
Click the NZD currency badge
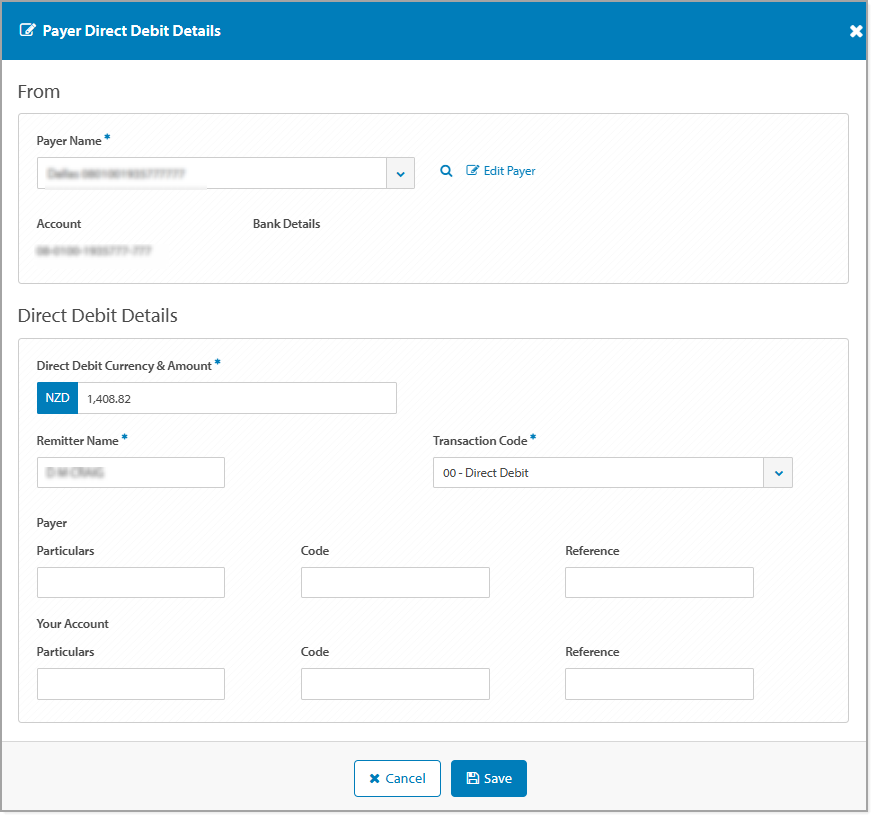coord(57,397)
